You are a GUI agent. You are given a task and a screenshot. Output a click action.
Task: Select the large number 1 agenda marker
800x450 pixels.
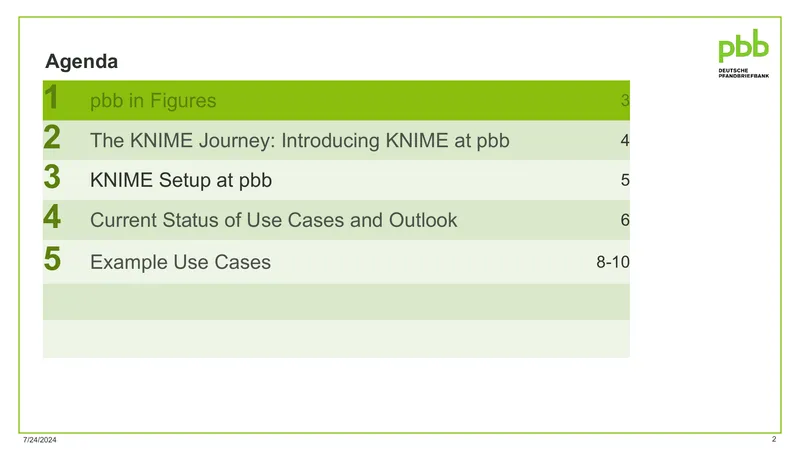tap(51, 97)
